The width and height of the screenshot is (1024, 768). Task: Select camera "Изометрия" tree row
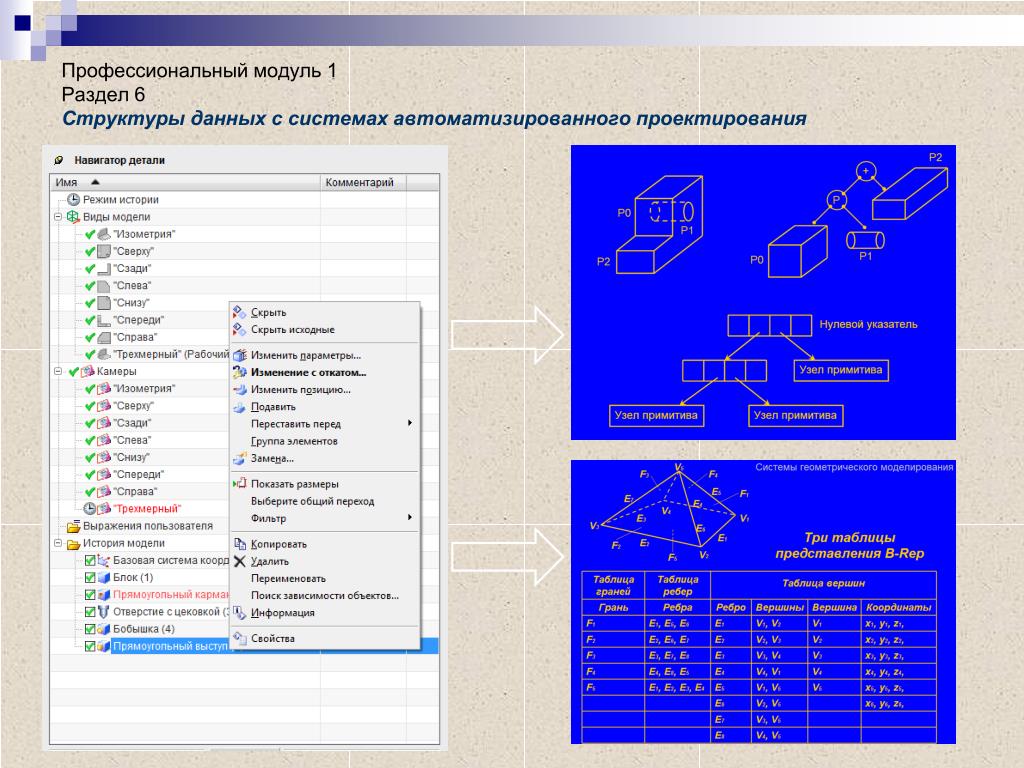[144, 389]
